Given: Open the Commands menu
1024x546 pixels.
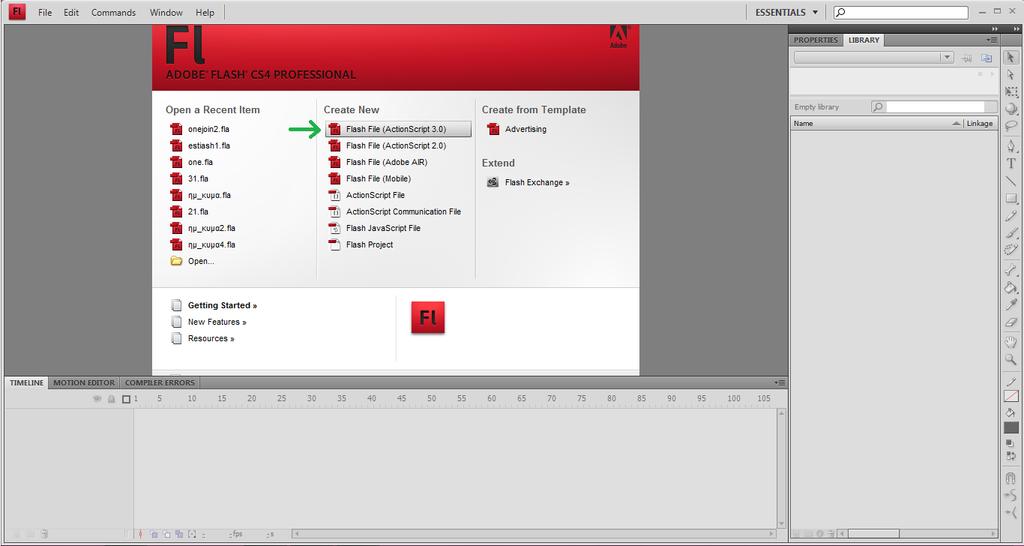Looking at the screenshot, I should pyautogui.click(x=114, y=12).
